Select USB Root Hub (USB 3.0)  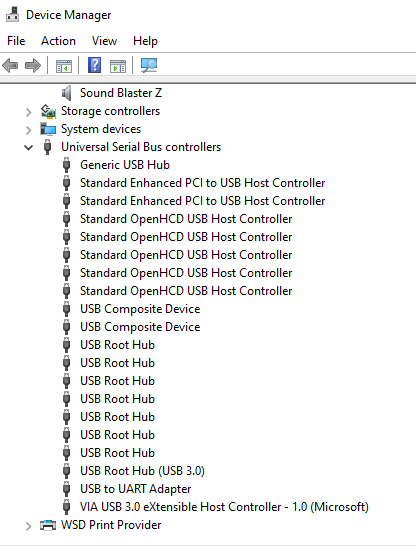142,471
